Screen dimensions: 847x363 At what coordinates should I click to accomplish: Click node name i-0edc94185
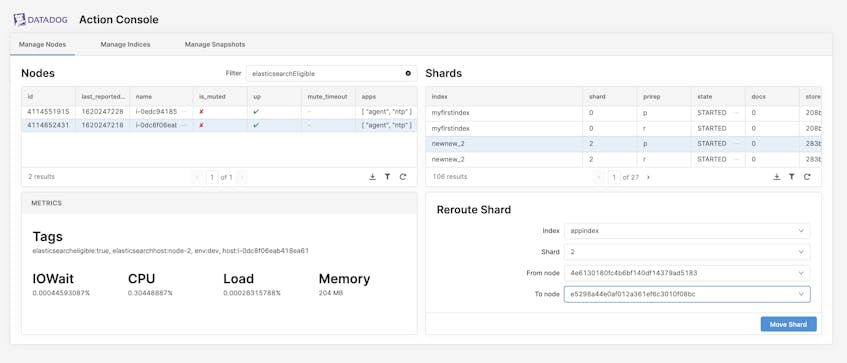[156, 111]
